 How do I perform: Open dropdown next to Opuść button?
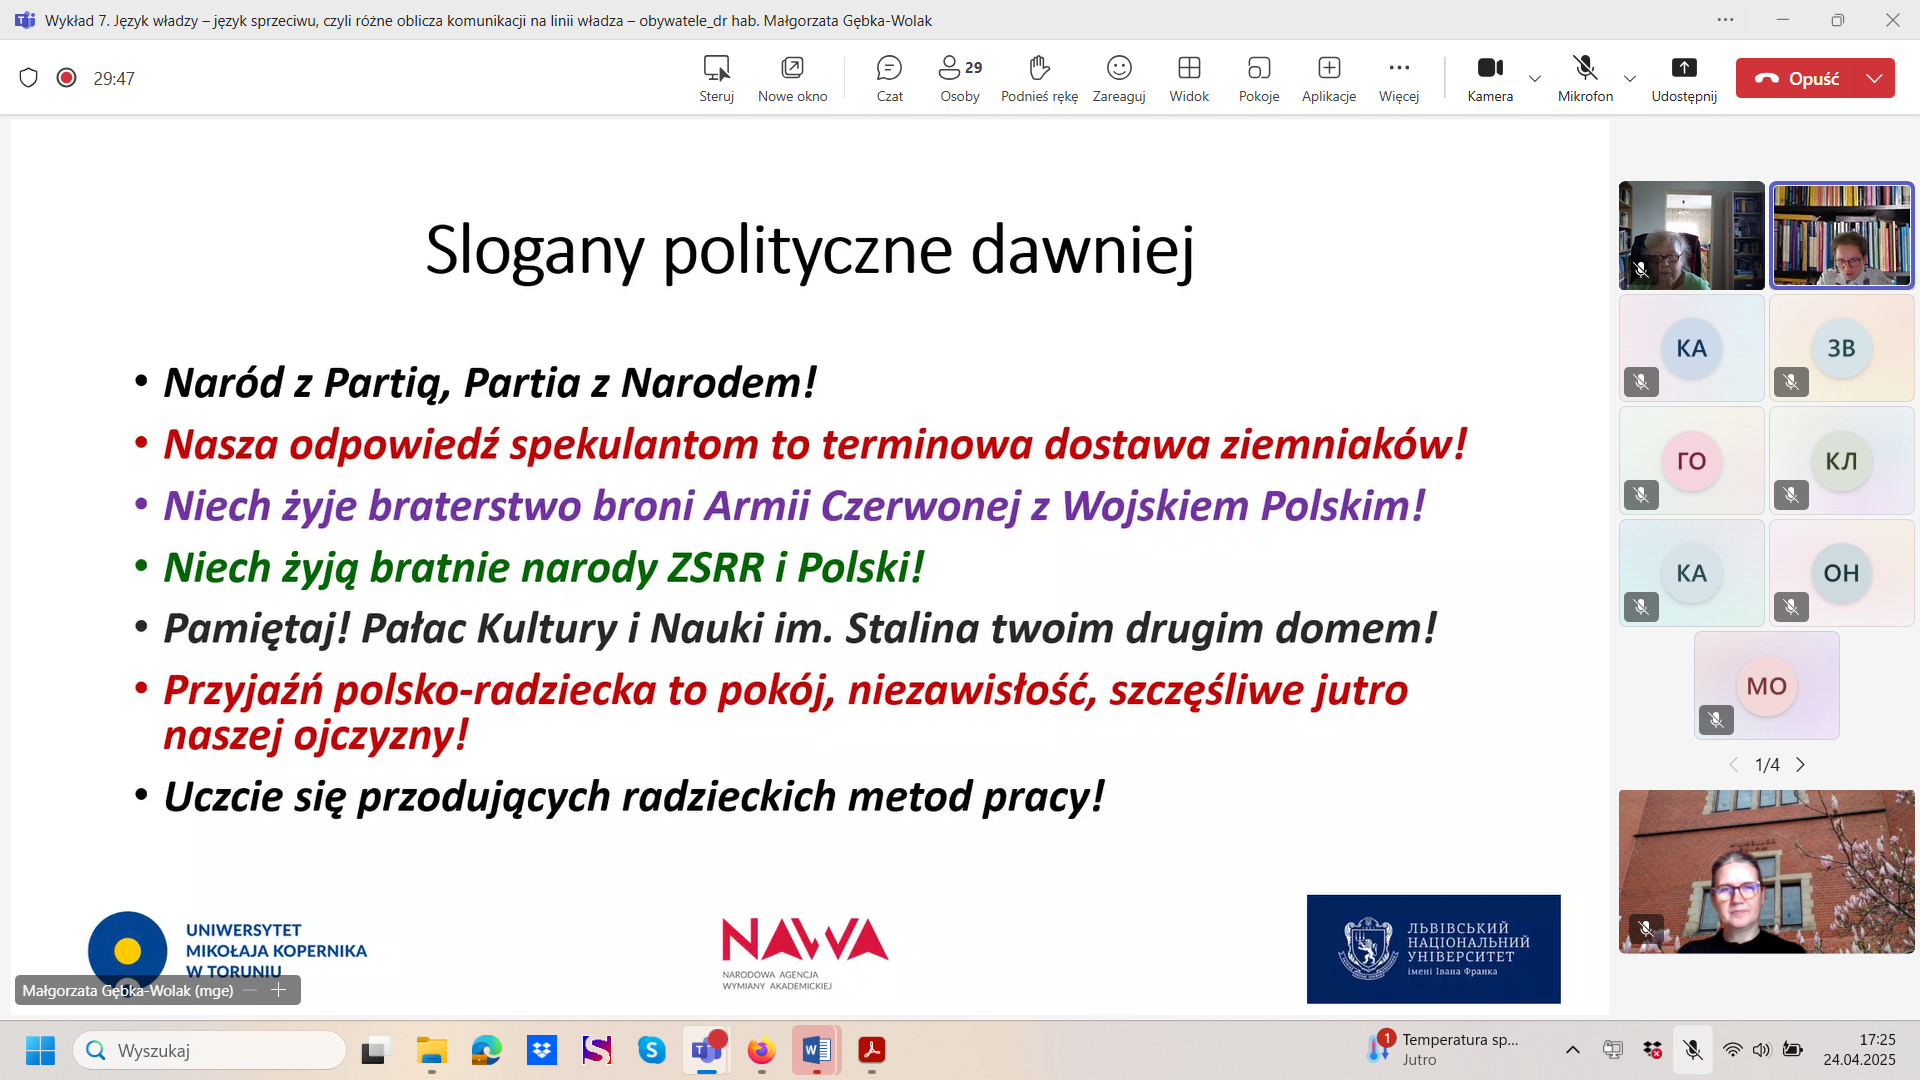pyautogui.click(x=1874, y=78)
